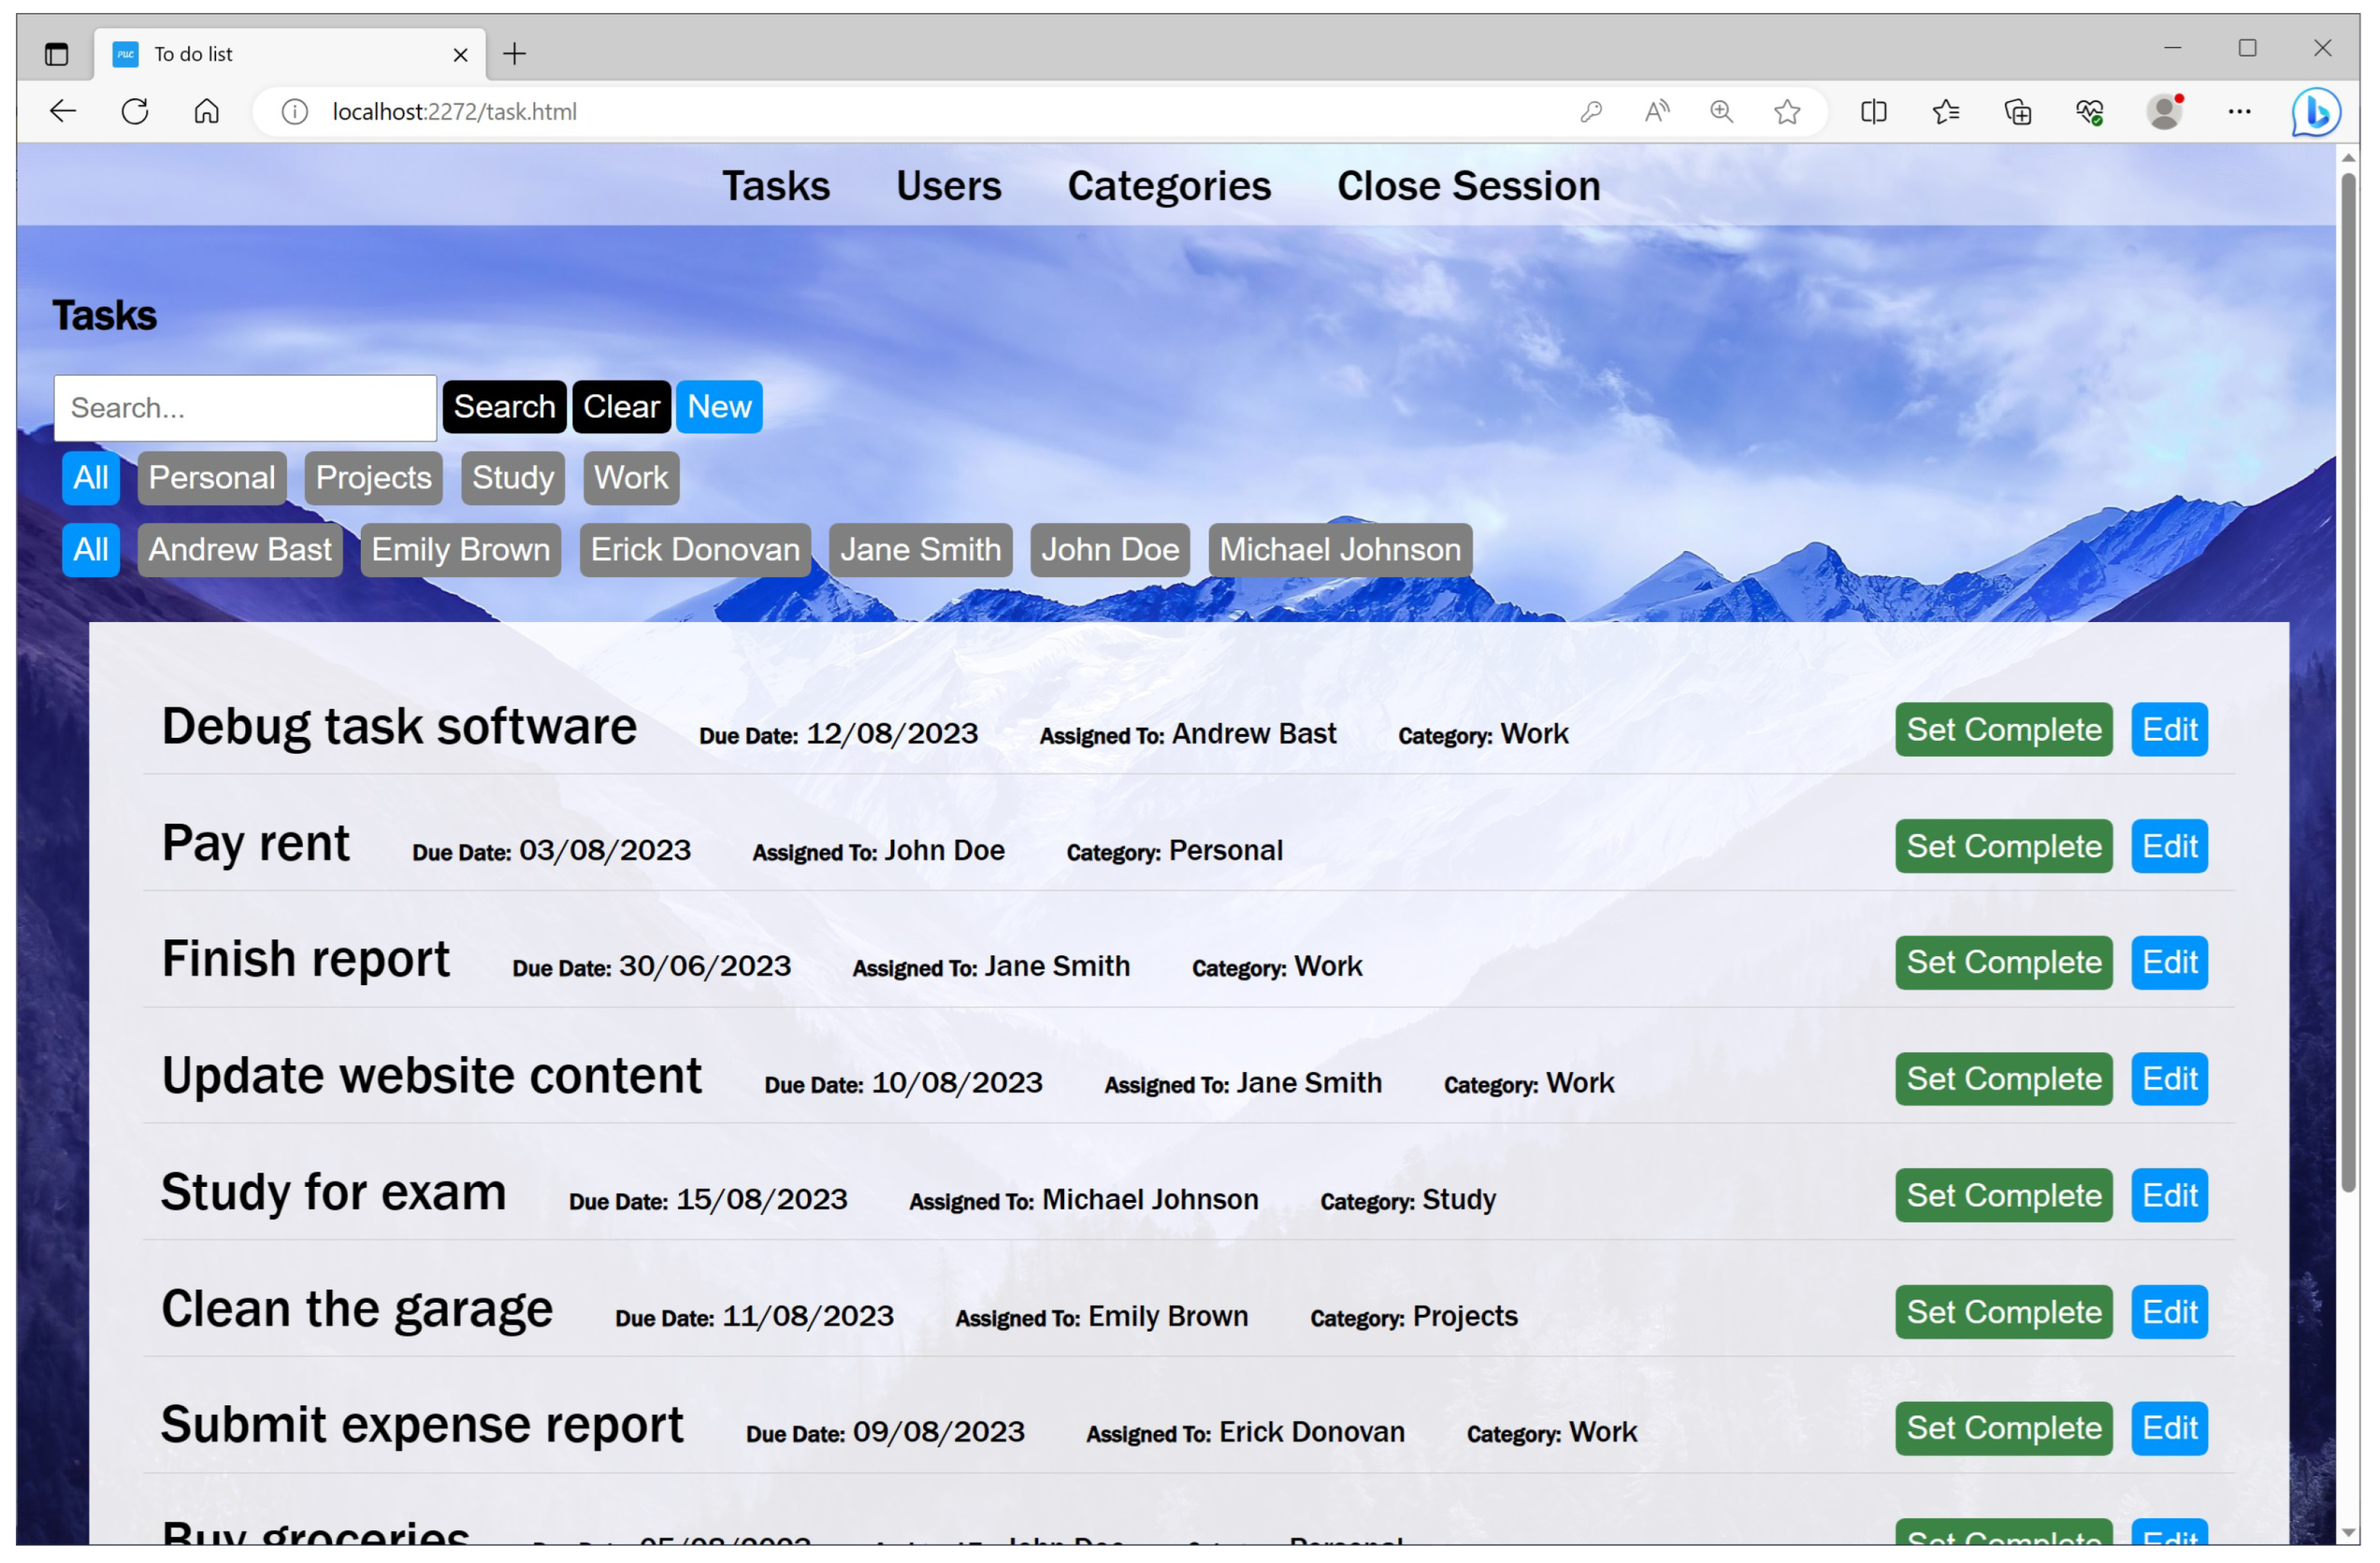Screen dimensions: 2380x1563
Task: Open the Bing sidebar icon
Action: pos(2314,111)
